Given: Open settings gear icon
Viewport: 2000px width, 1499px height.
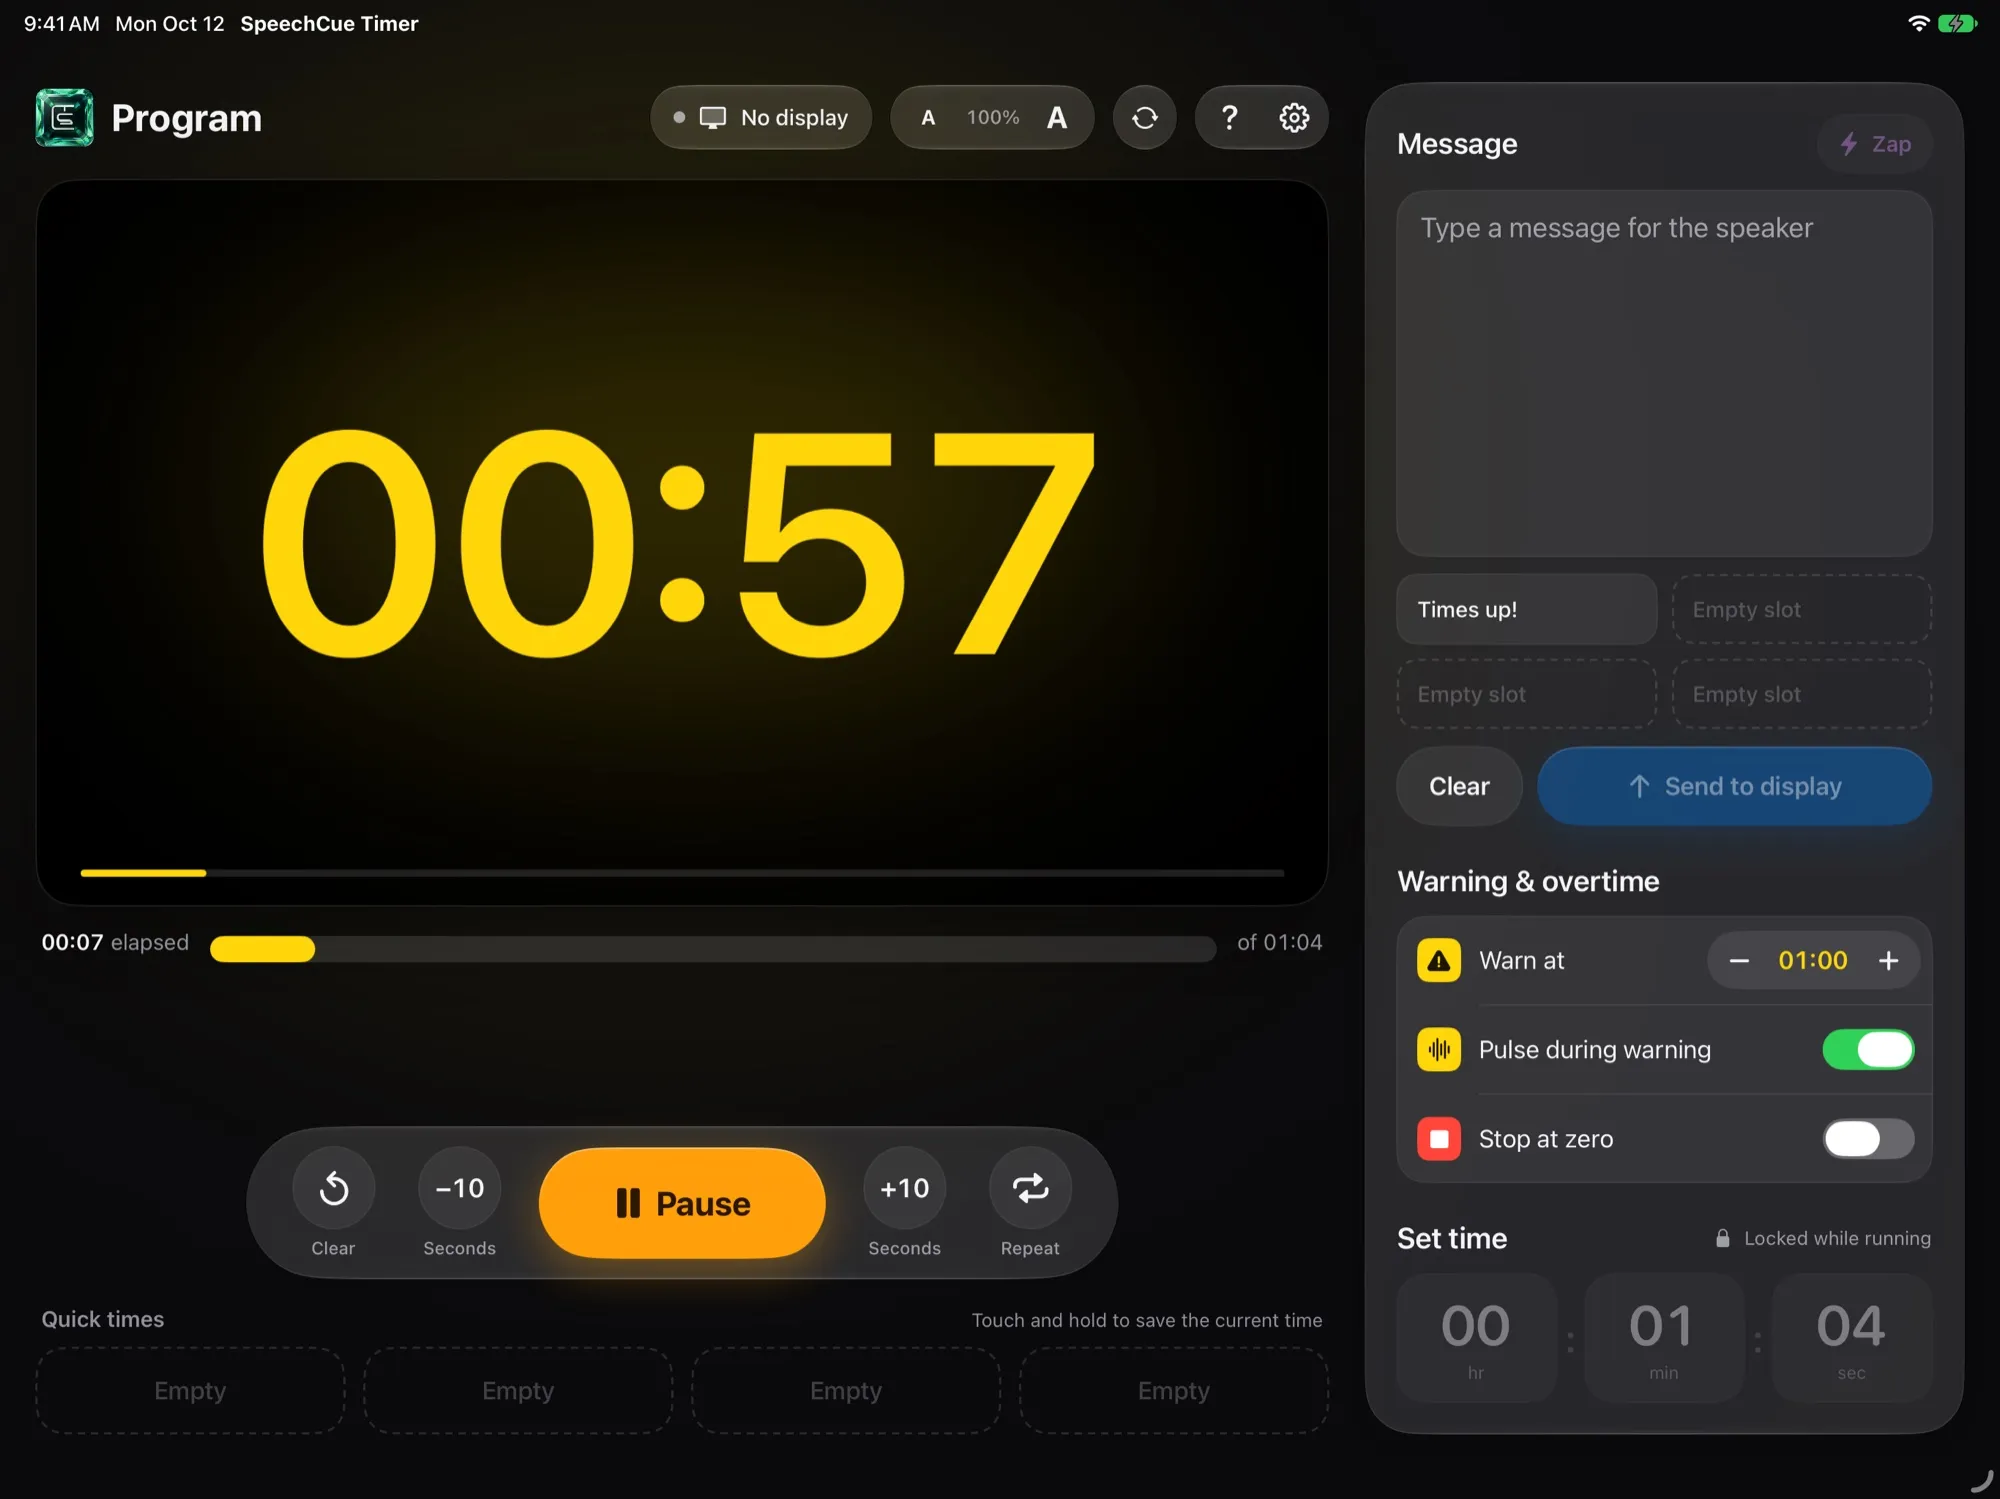Looking at the screenshot, I should [x=1294, y=117].
